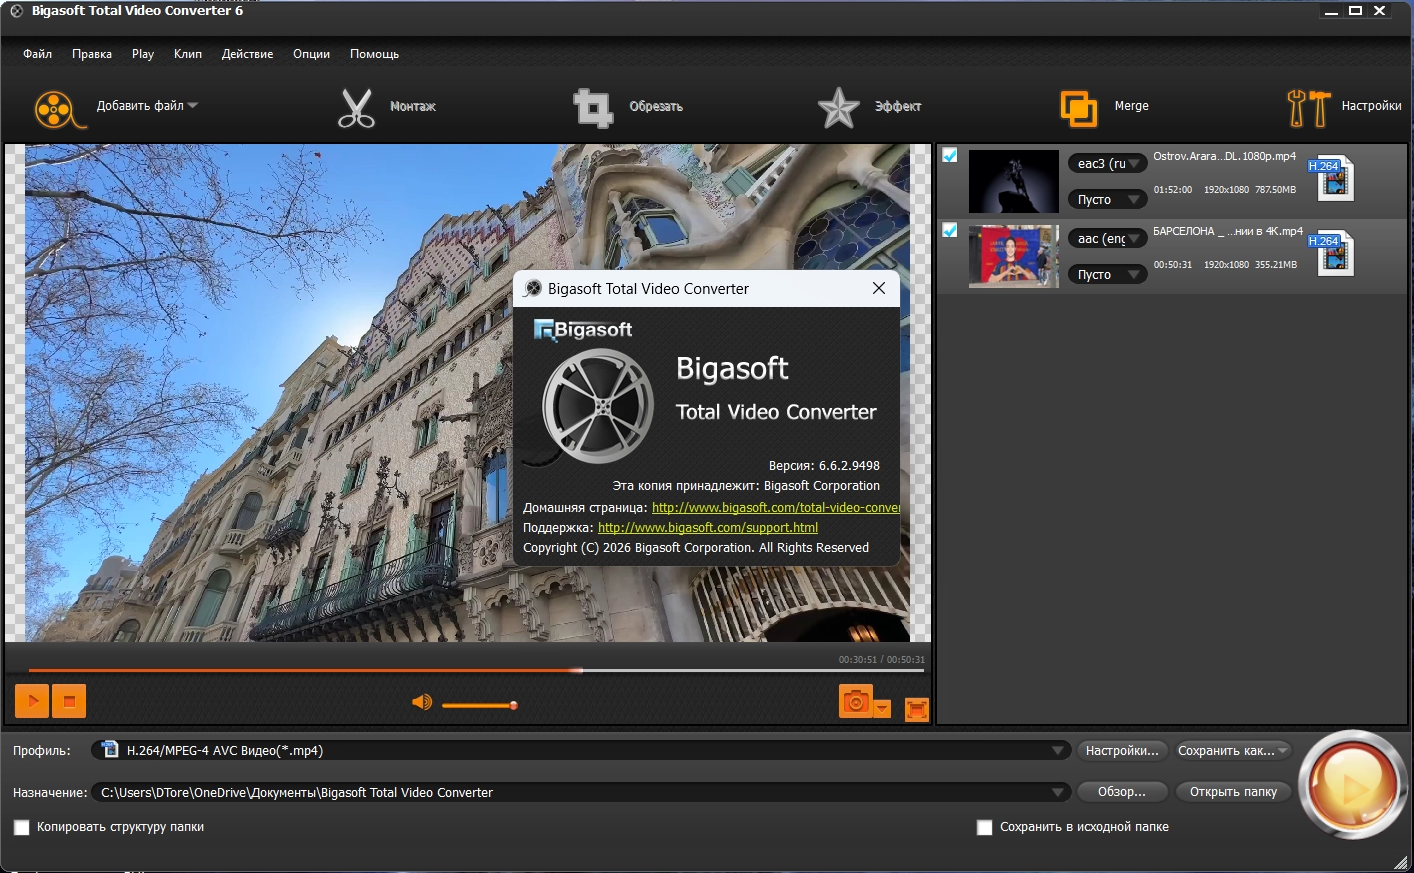The width and height of the screenshot is (1414, 873).
Task: Take a snapshot with the camera icon
Action: click(855, 702)
